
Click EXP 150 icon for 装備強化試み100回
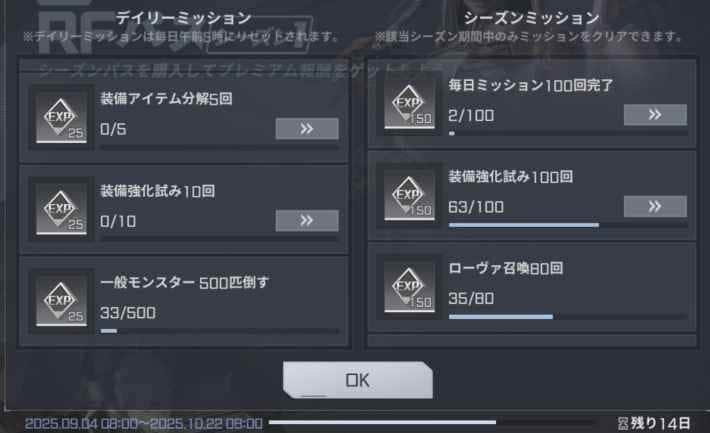(409, 196)
